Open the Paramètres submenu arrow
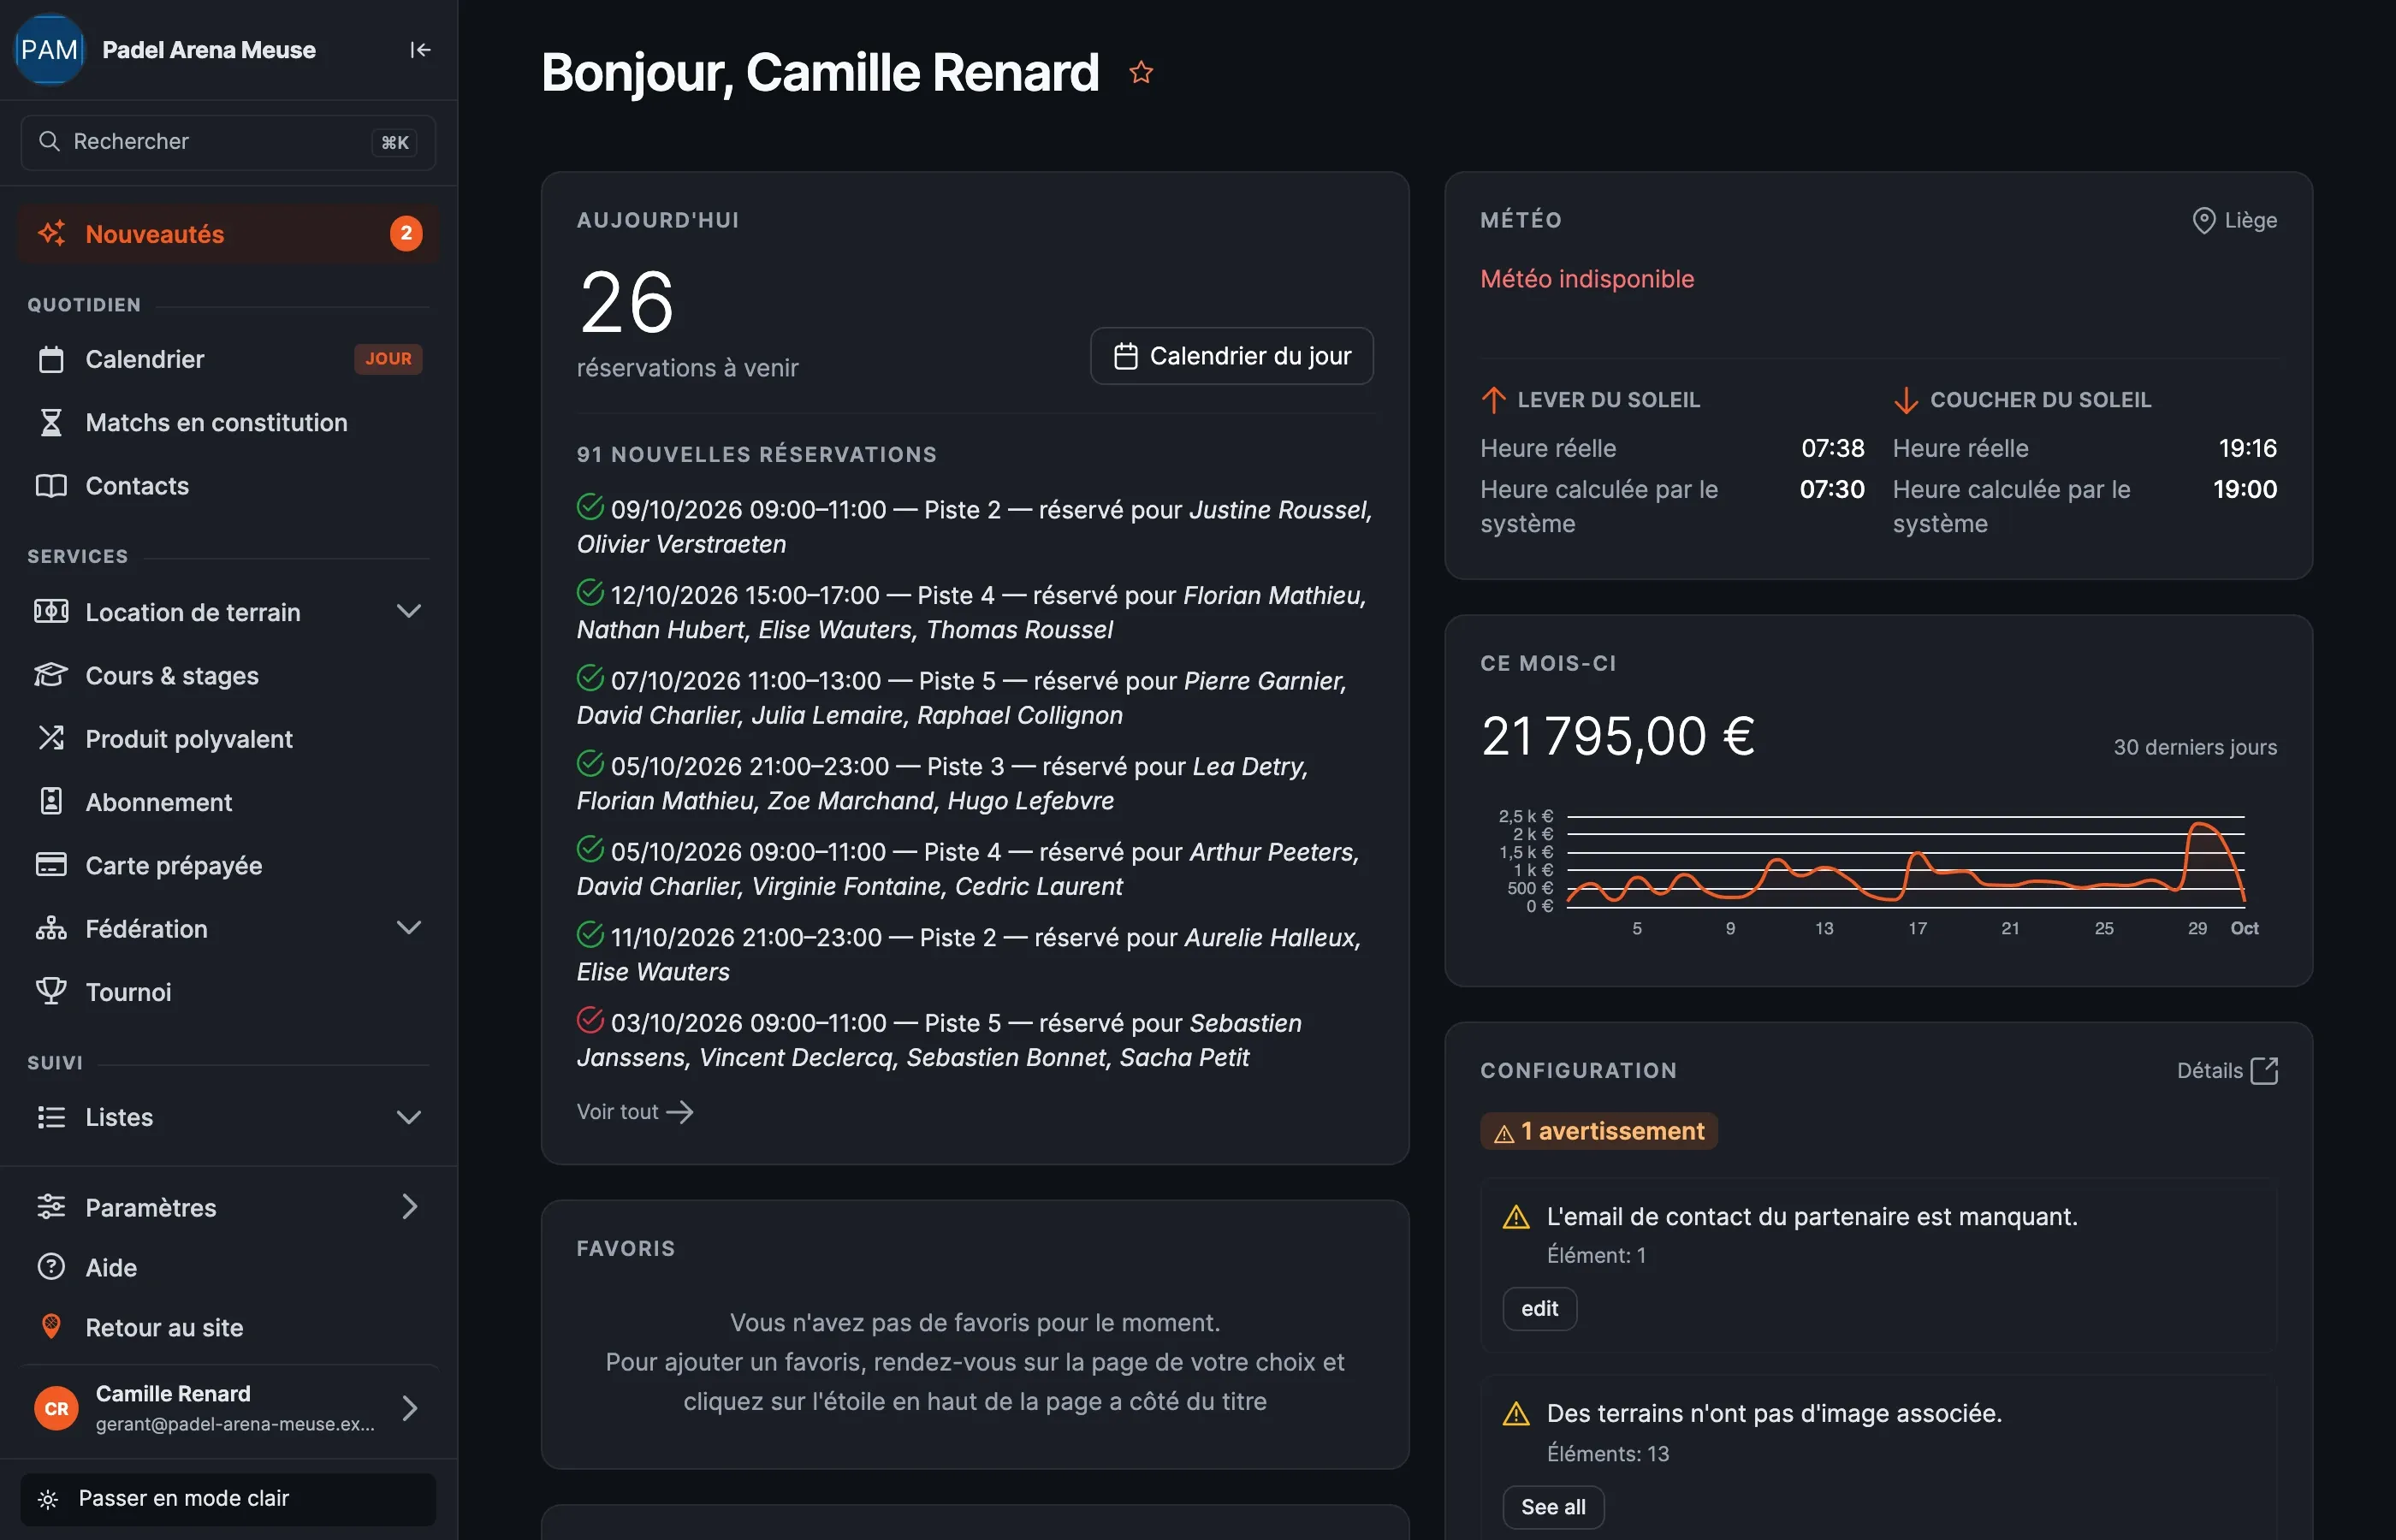The image size is (2396, 1540). pyautogui.click(x=409, y=1206)
